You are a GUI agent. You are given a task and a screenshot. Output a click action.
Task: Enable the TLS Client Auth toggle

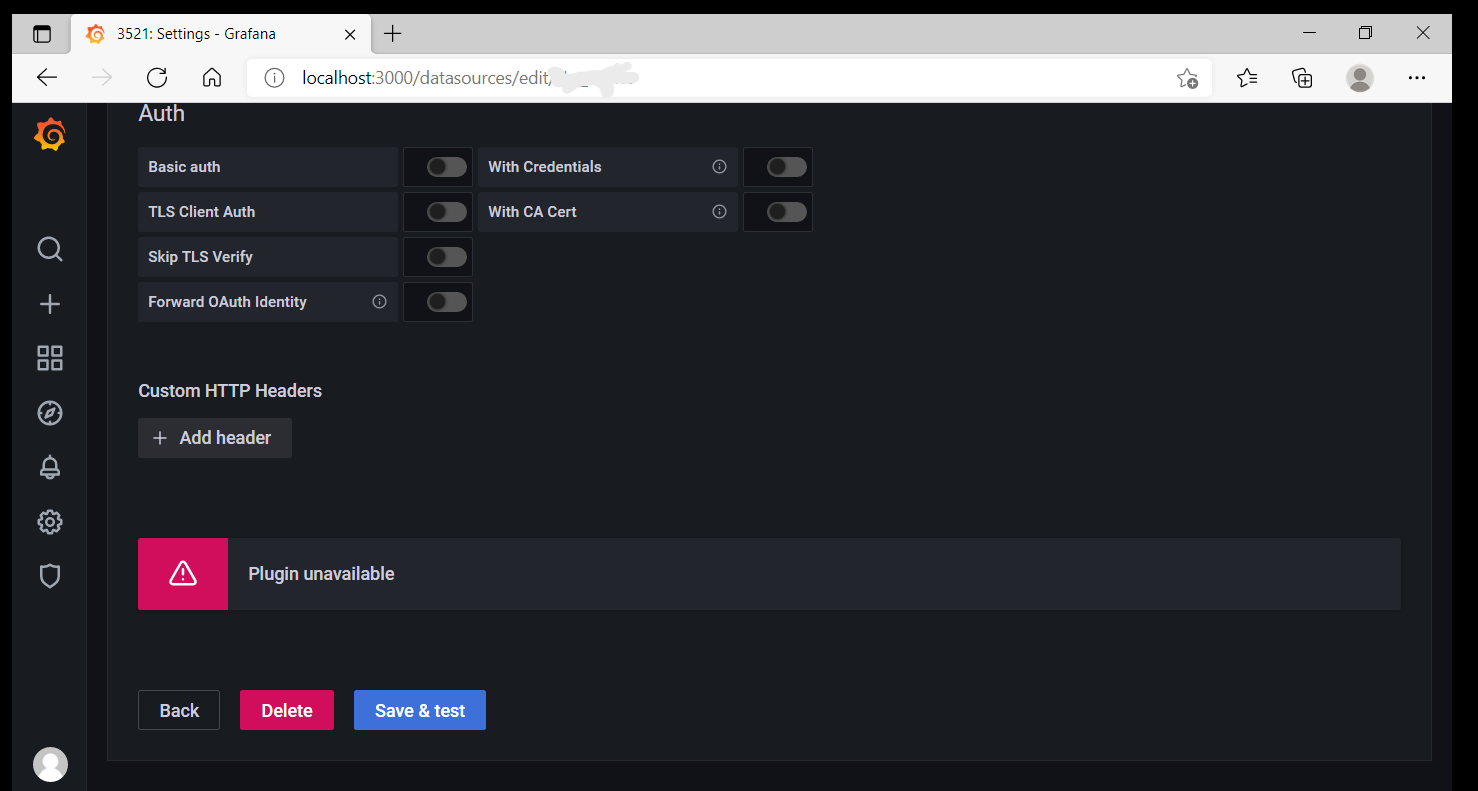(x=446, y=212)
